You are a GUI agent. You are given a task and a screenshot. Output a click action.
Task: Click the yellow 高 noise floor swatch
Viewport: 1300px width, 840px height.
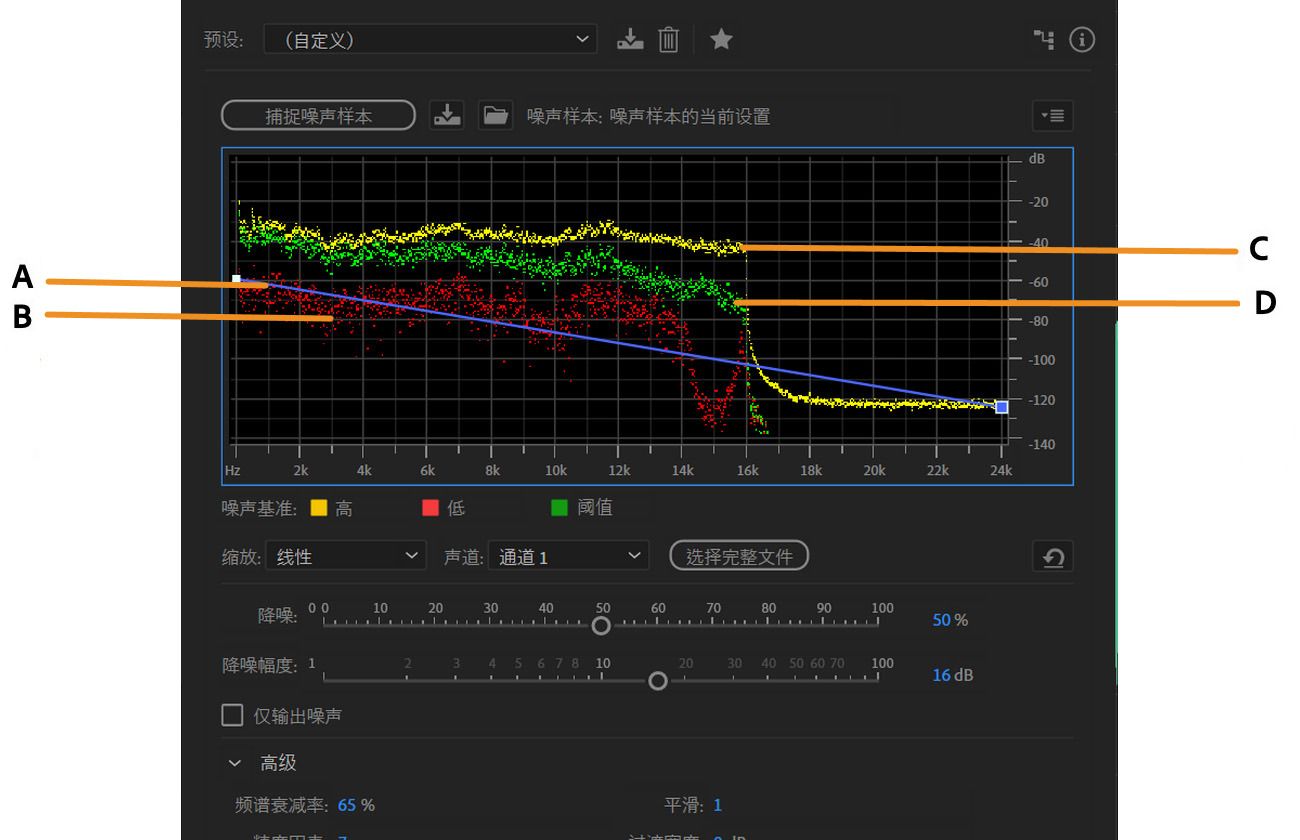point(320,507)
